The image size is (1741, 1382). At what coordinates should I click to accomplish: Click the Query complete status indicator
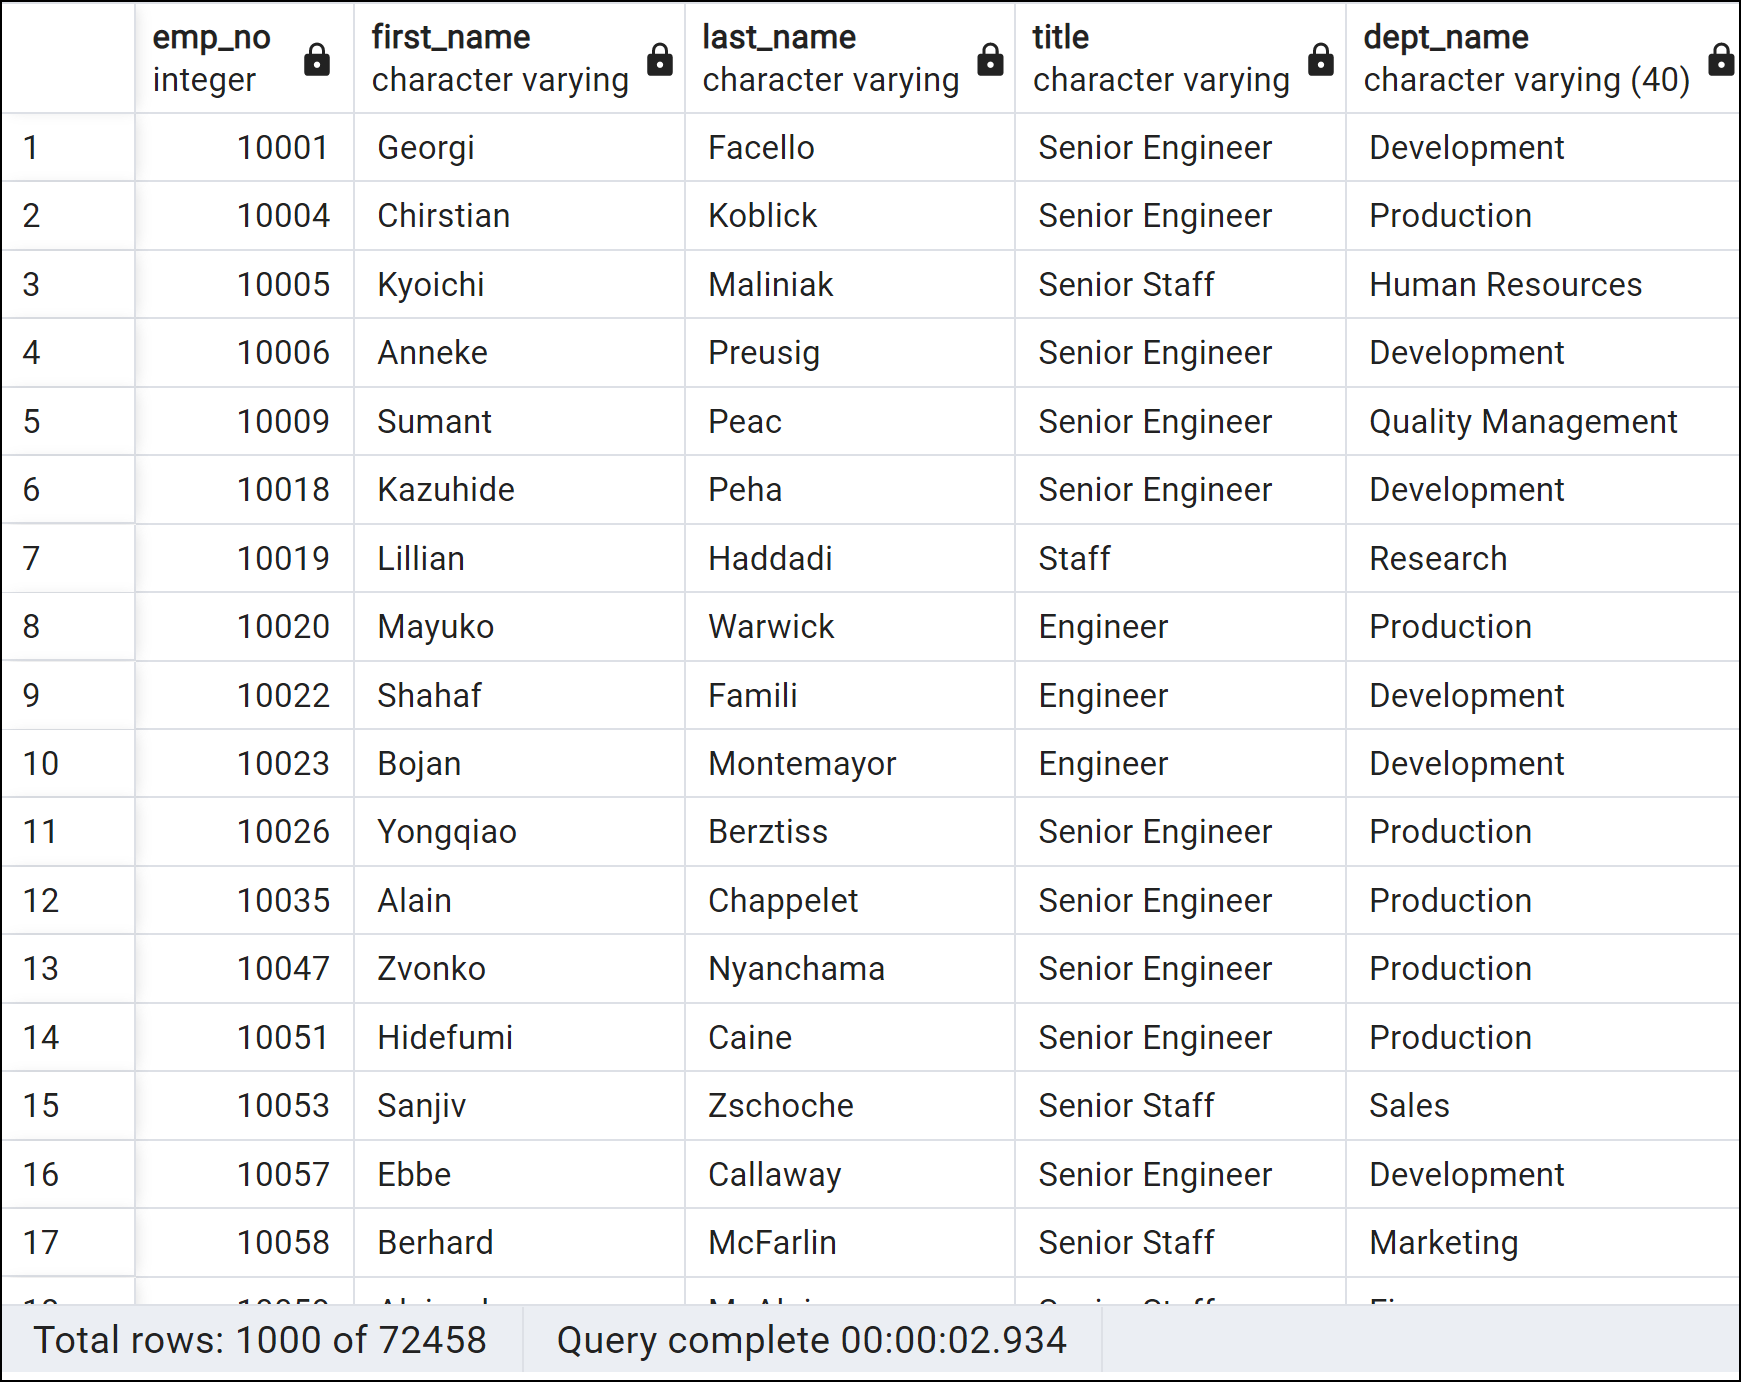click(x=812, y=1340)
